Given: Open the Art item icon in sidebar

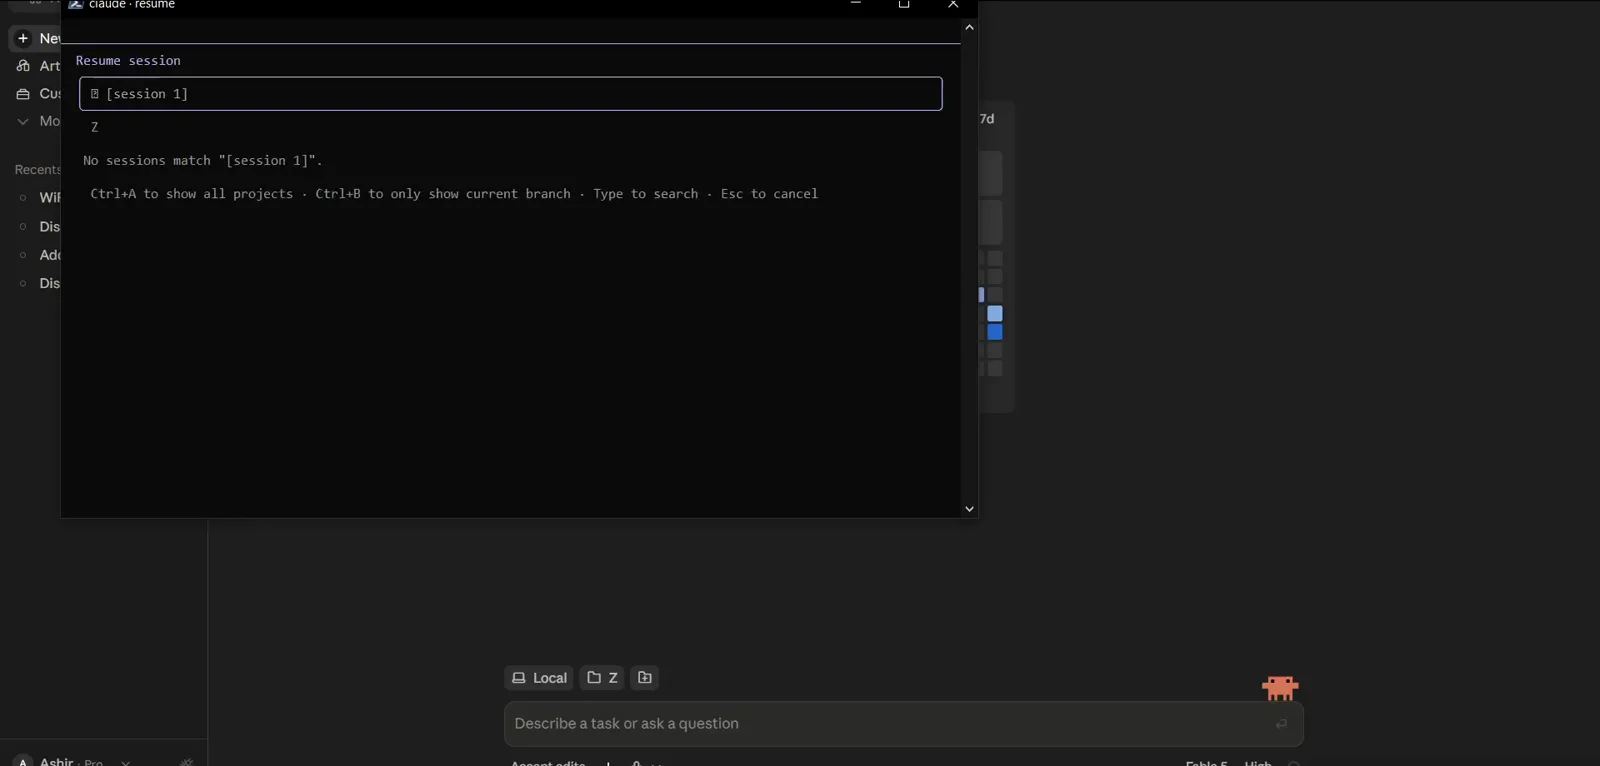Looking at the screenshot, I should pos(23,66).
